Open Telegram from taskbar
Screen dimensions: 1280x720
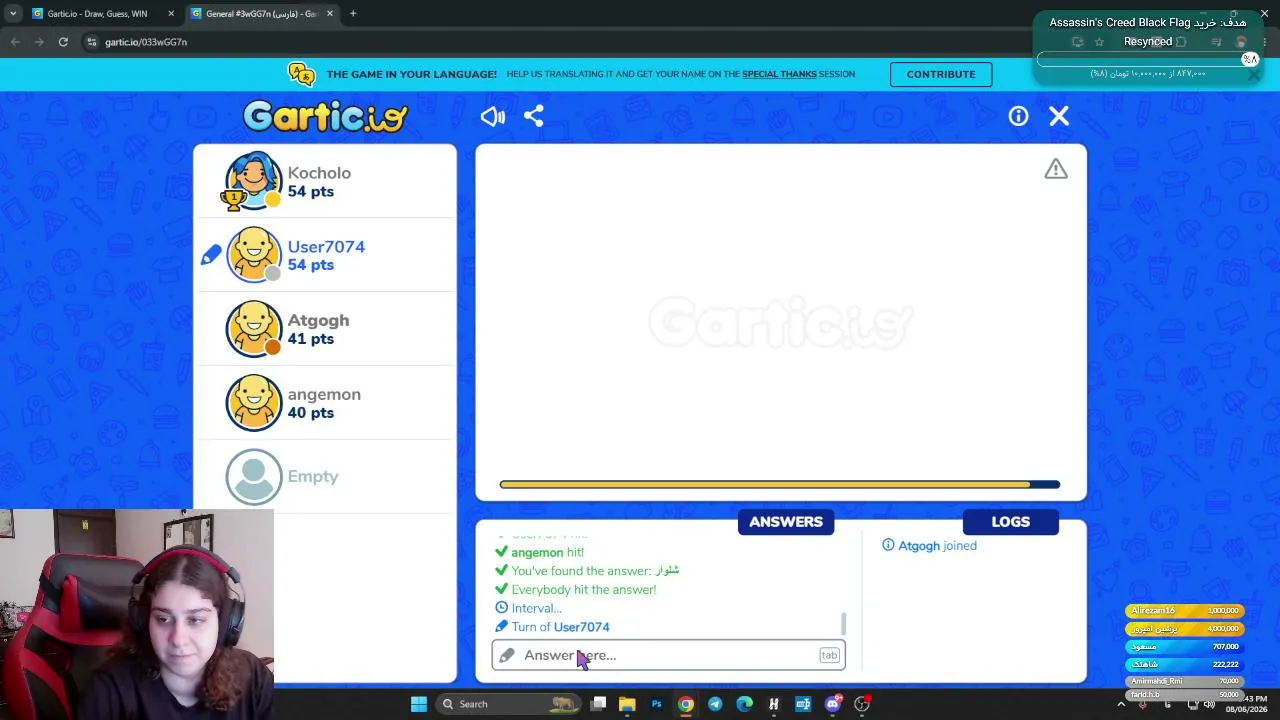[x=715, y=704]
